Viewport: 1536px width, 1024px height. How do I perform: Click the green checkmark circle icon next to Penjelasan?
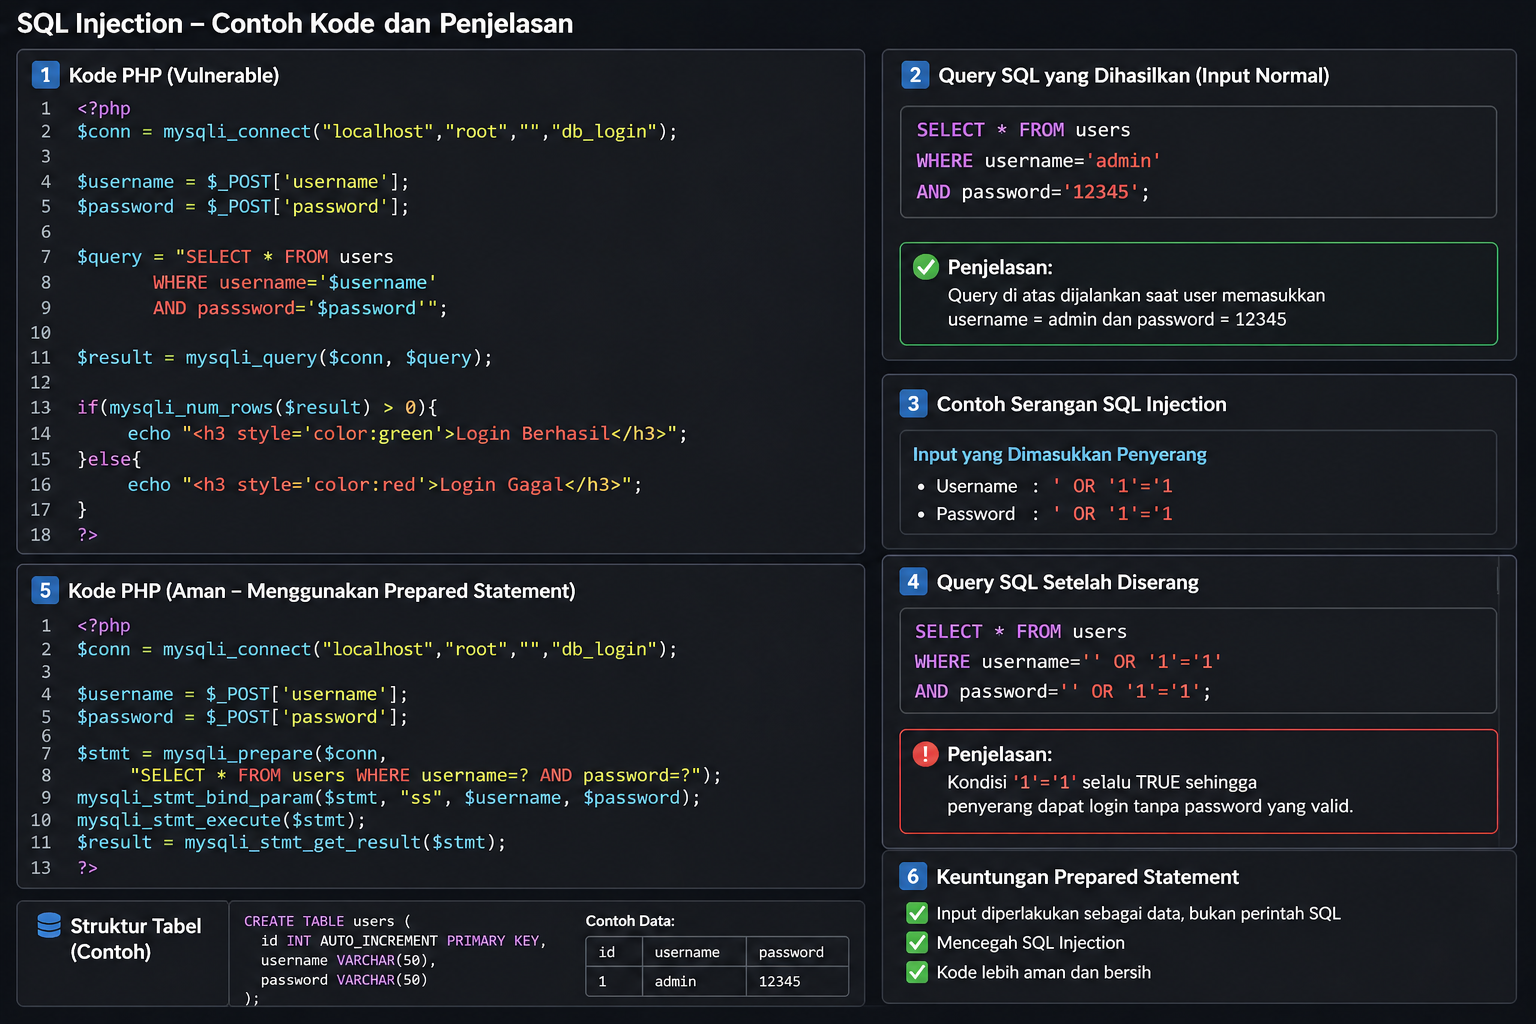[x=926, y=267]
